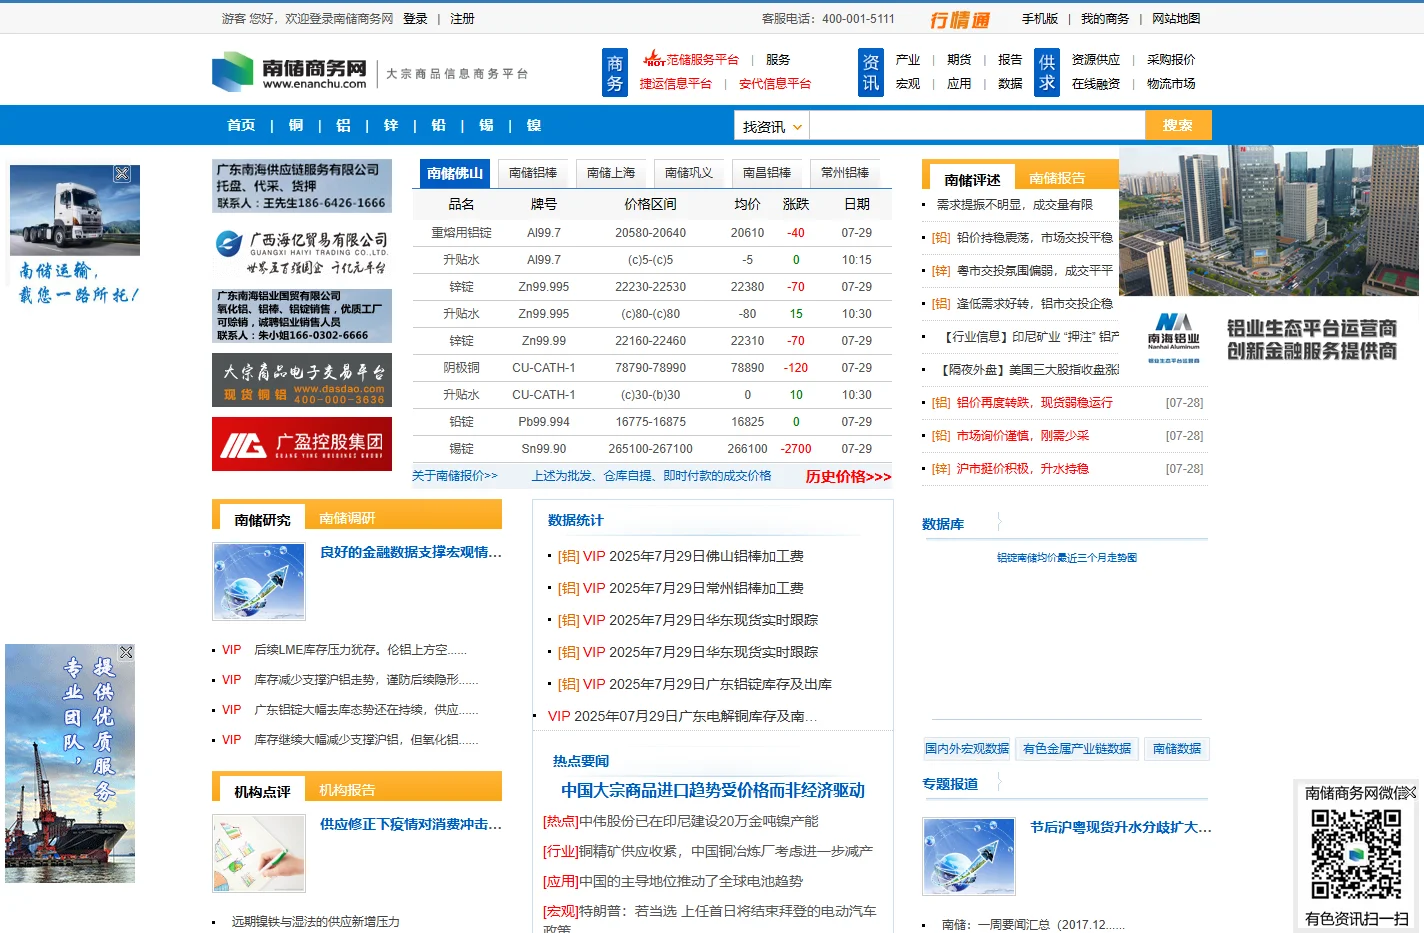
Task: Open 良好的金融数据支撑宏观情 article title
Action: click(411, 552)
